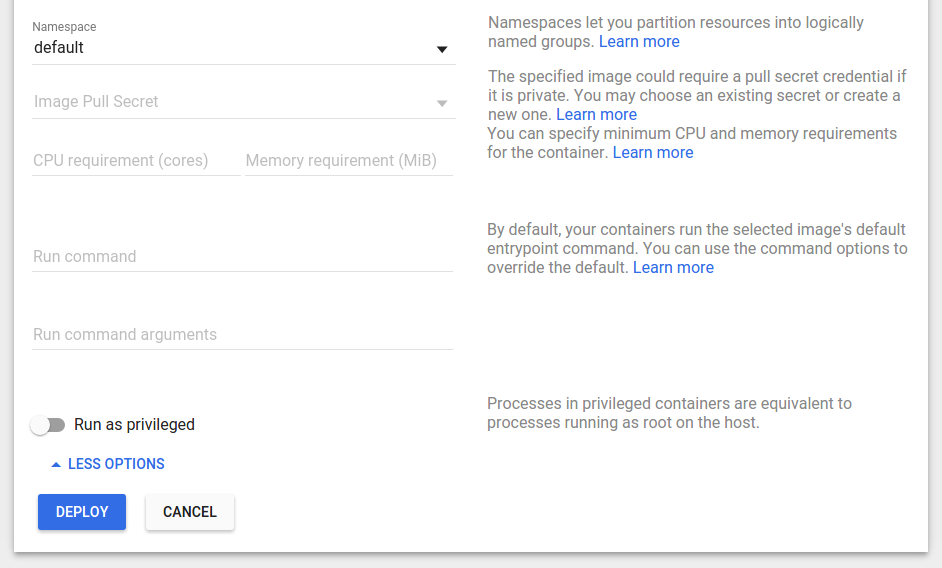The width and height of the screenshot is (942, 568).
Task: Open Learn more link about namespaces
Action: coord(639,42)
